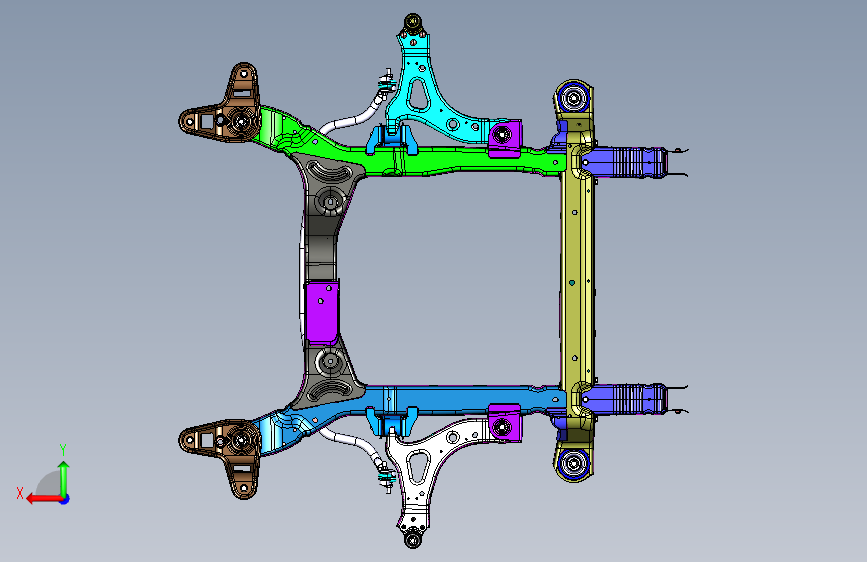Click the green Y axis arrow of triad
Image resolution: width=867 pixels, height=562 pixels.
[x=64, y=478]
